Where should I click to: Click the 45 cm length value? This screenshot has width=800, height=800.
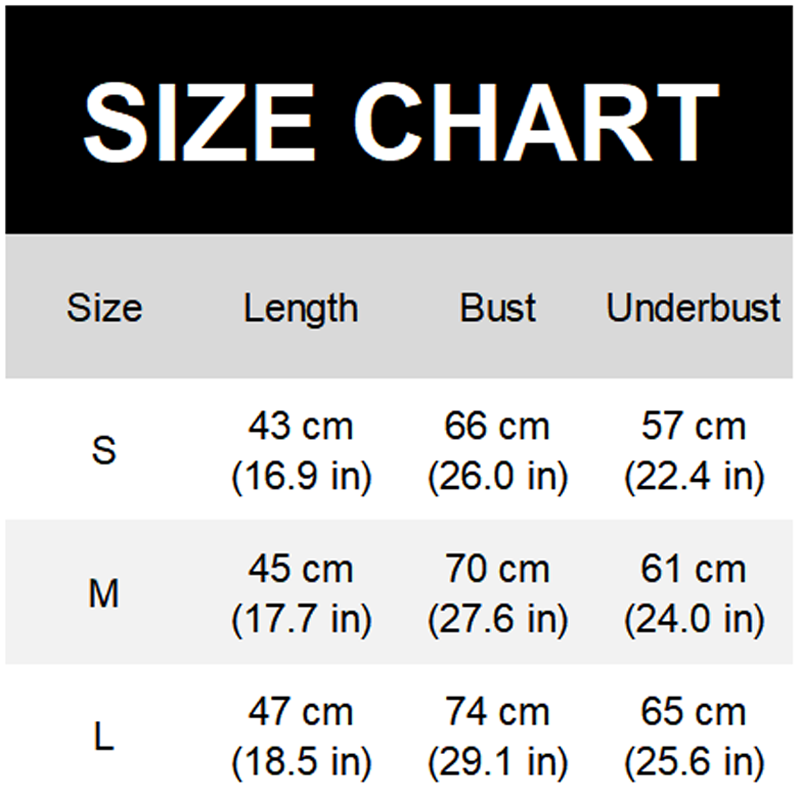coord(301,569)
